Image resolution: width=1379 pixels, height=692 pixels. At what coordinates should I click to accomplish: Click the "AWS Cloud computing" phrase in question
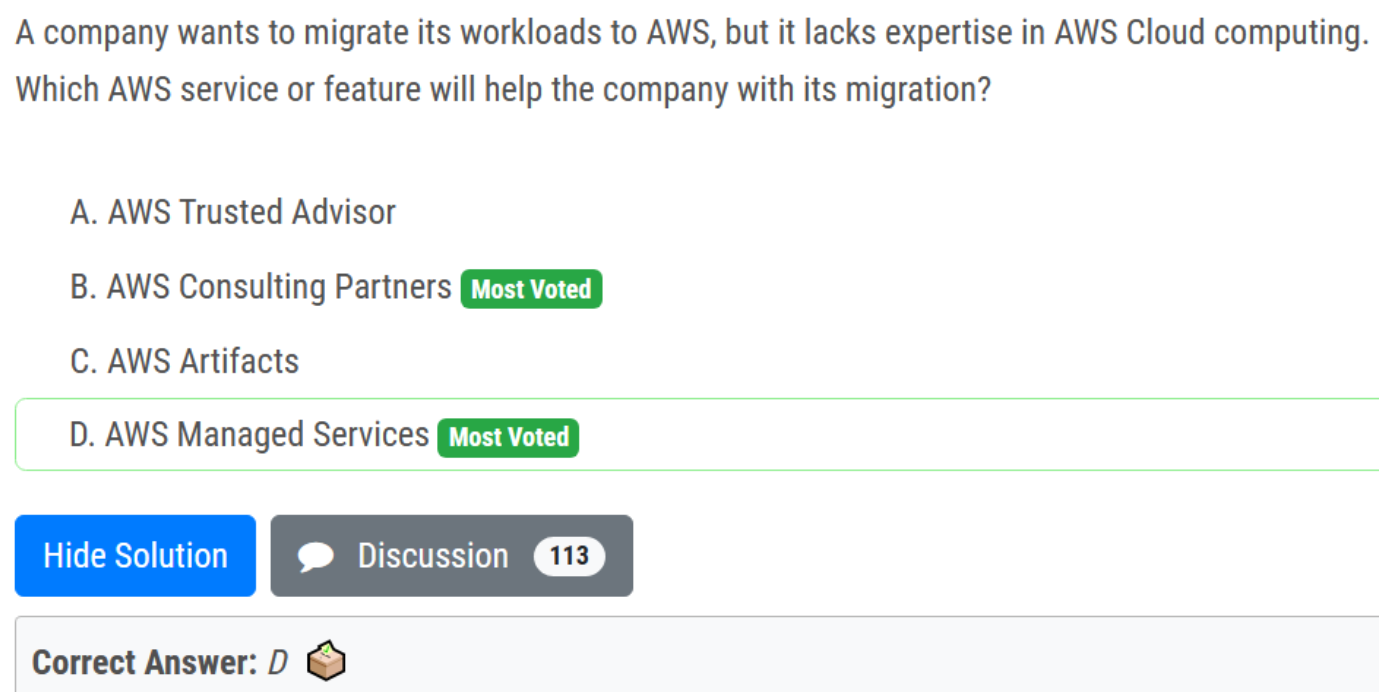click(x=1211, y=34)
